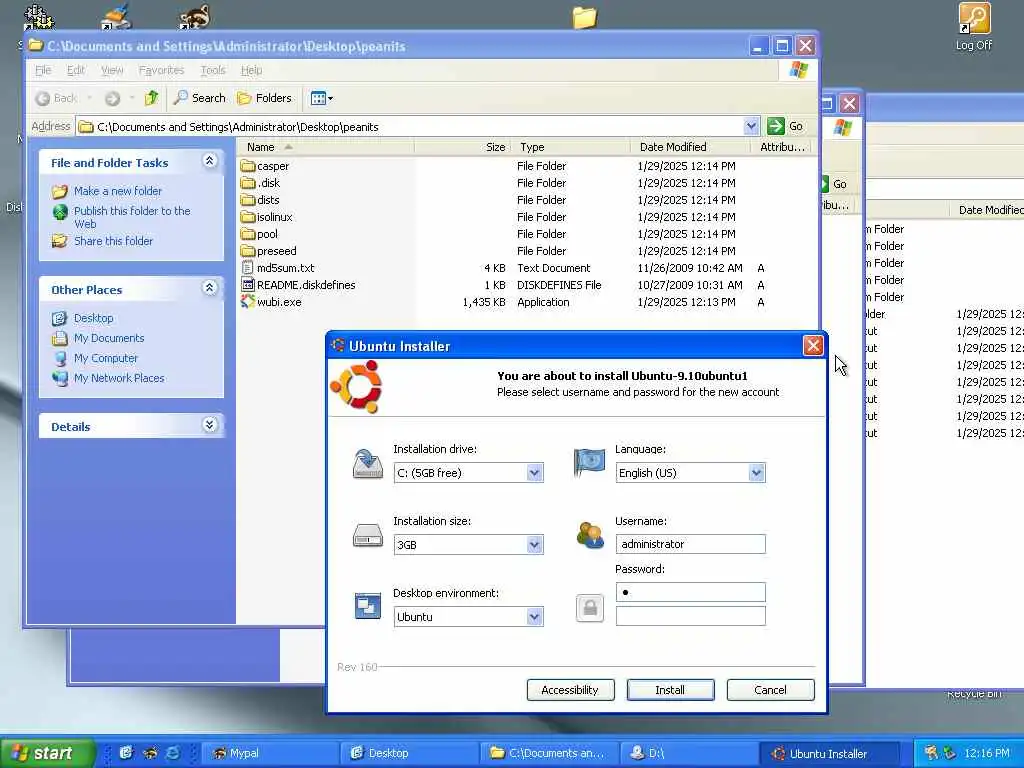This screenshot has height=768, width=1024.
Task: Open the Edit menu
Action: point(76,70)
